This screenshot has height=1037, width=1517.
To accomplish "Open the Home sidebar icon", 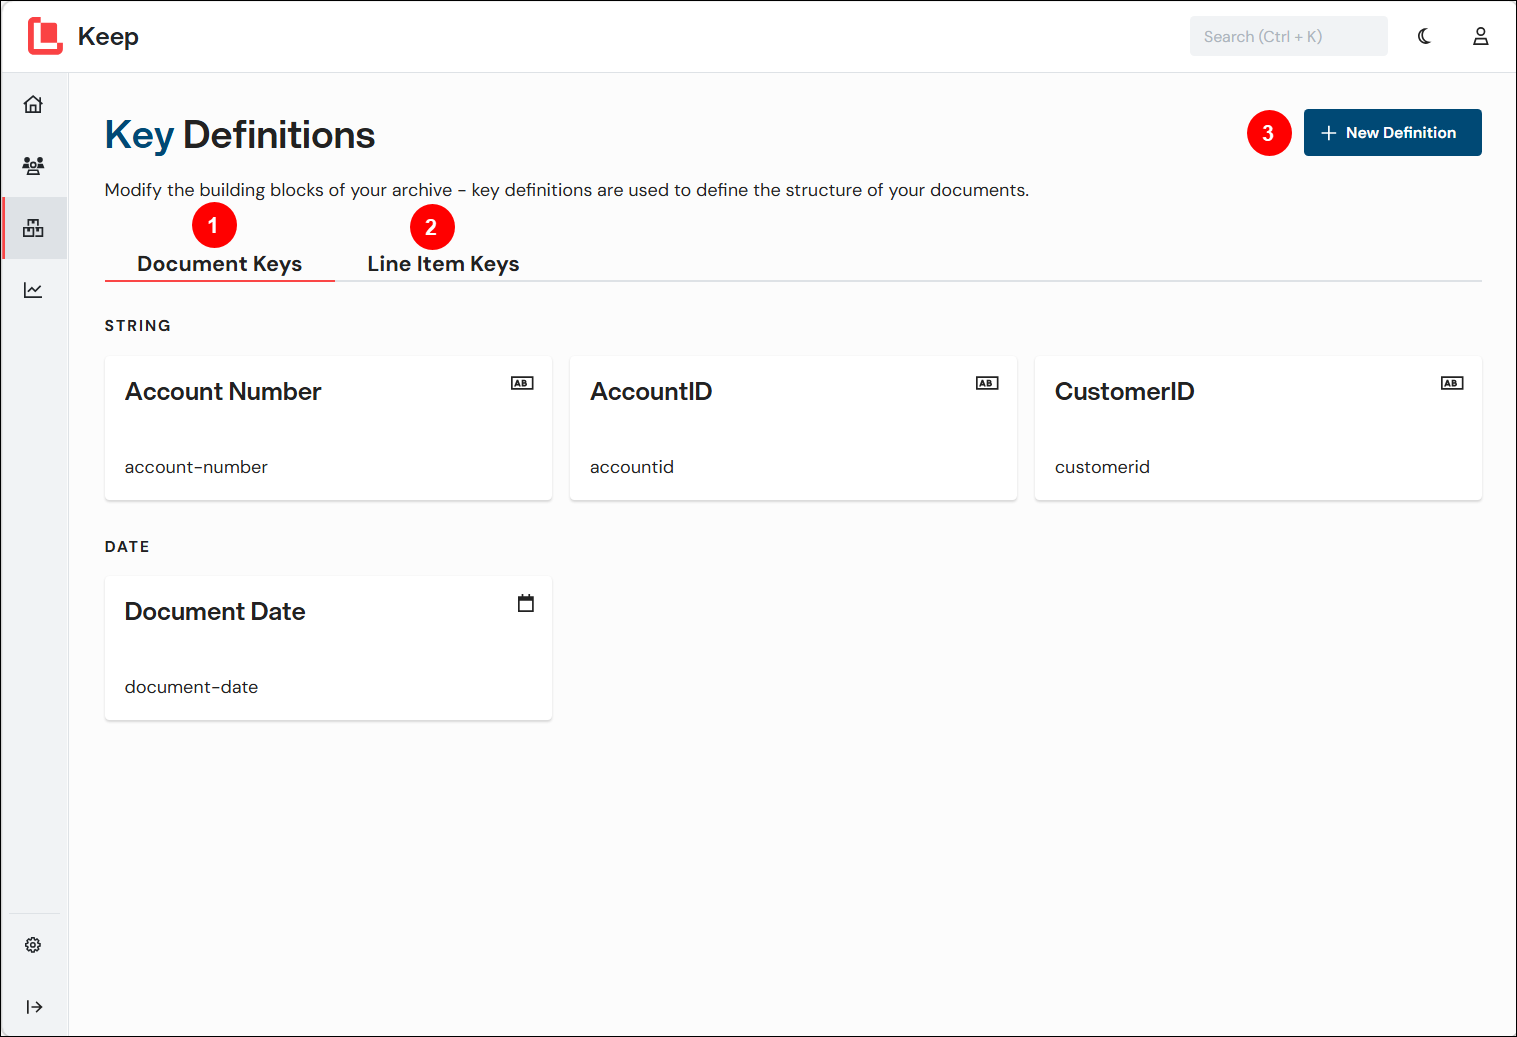I will [x=33, y=104].
